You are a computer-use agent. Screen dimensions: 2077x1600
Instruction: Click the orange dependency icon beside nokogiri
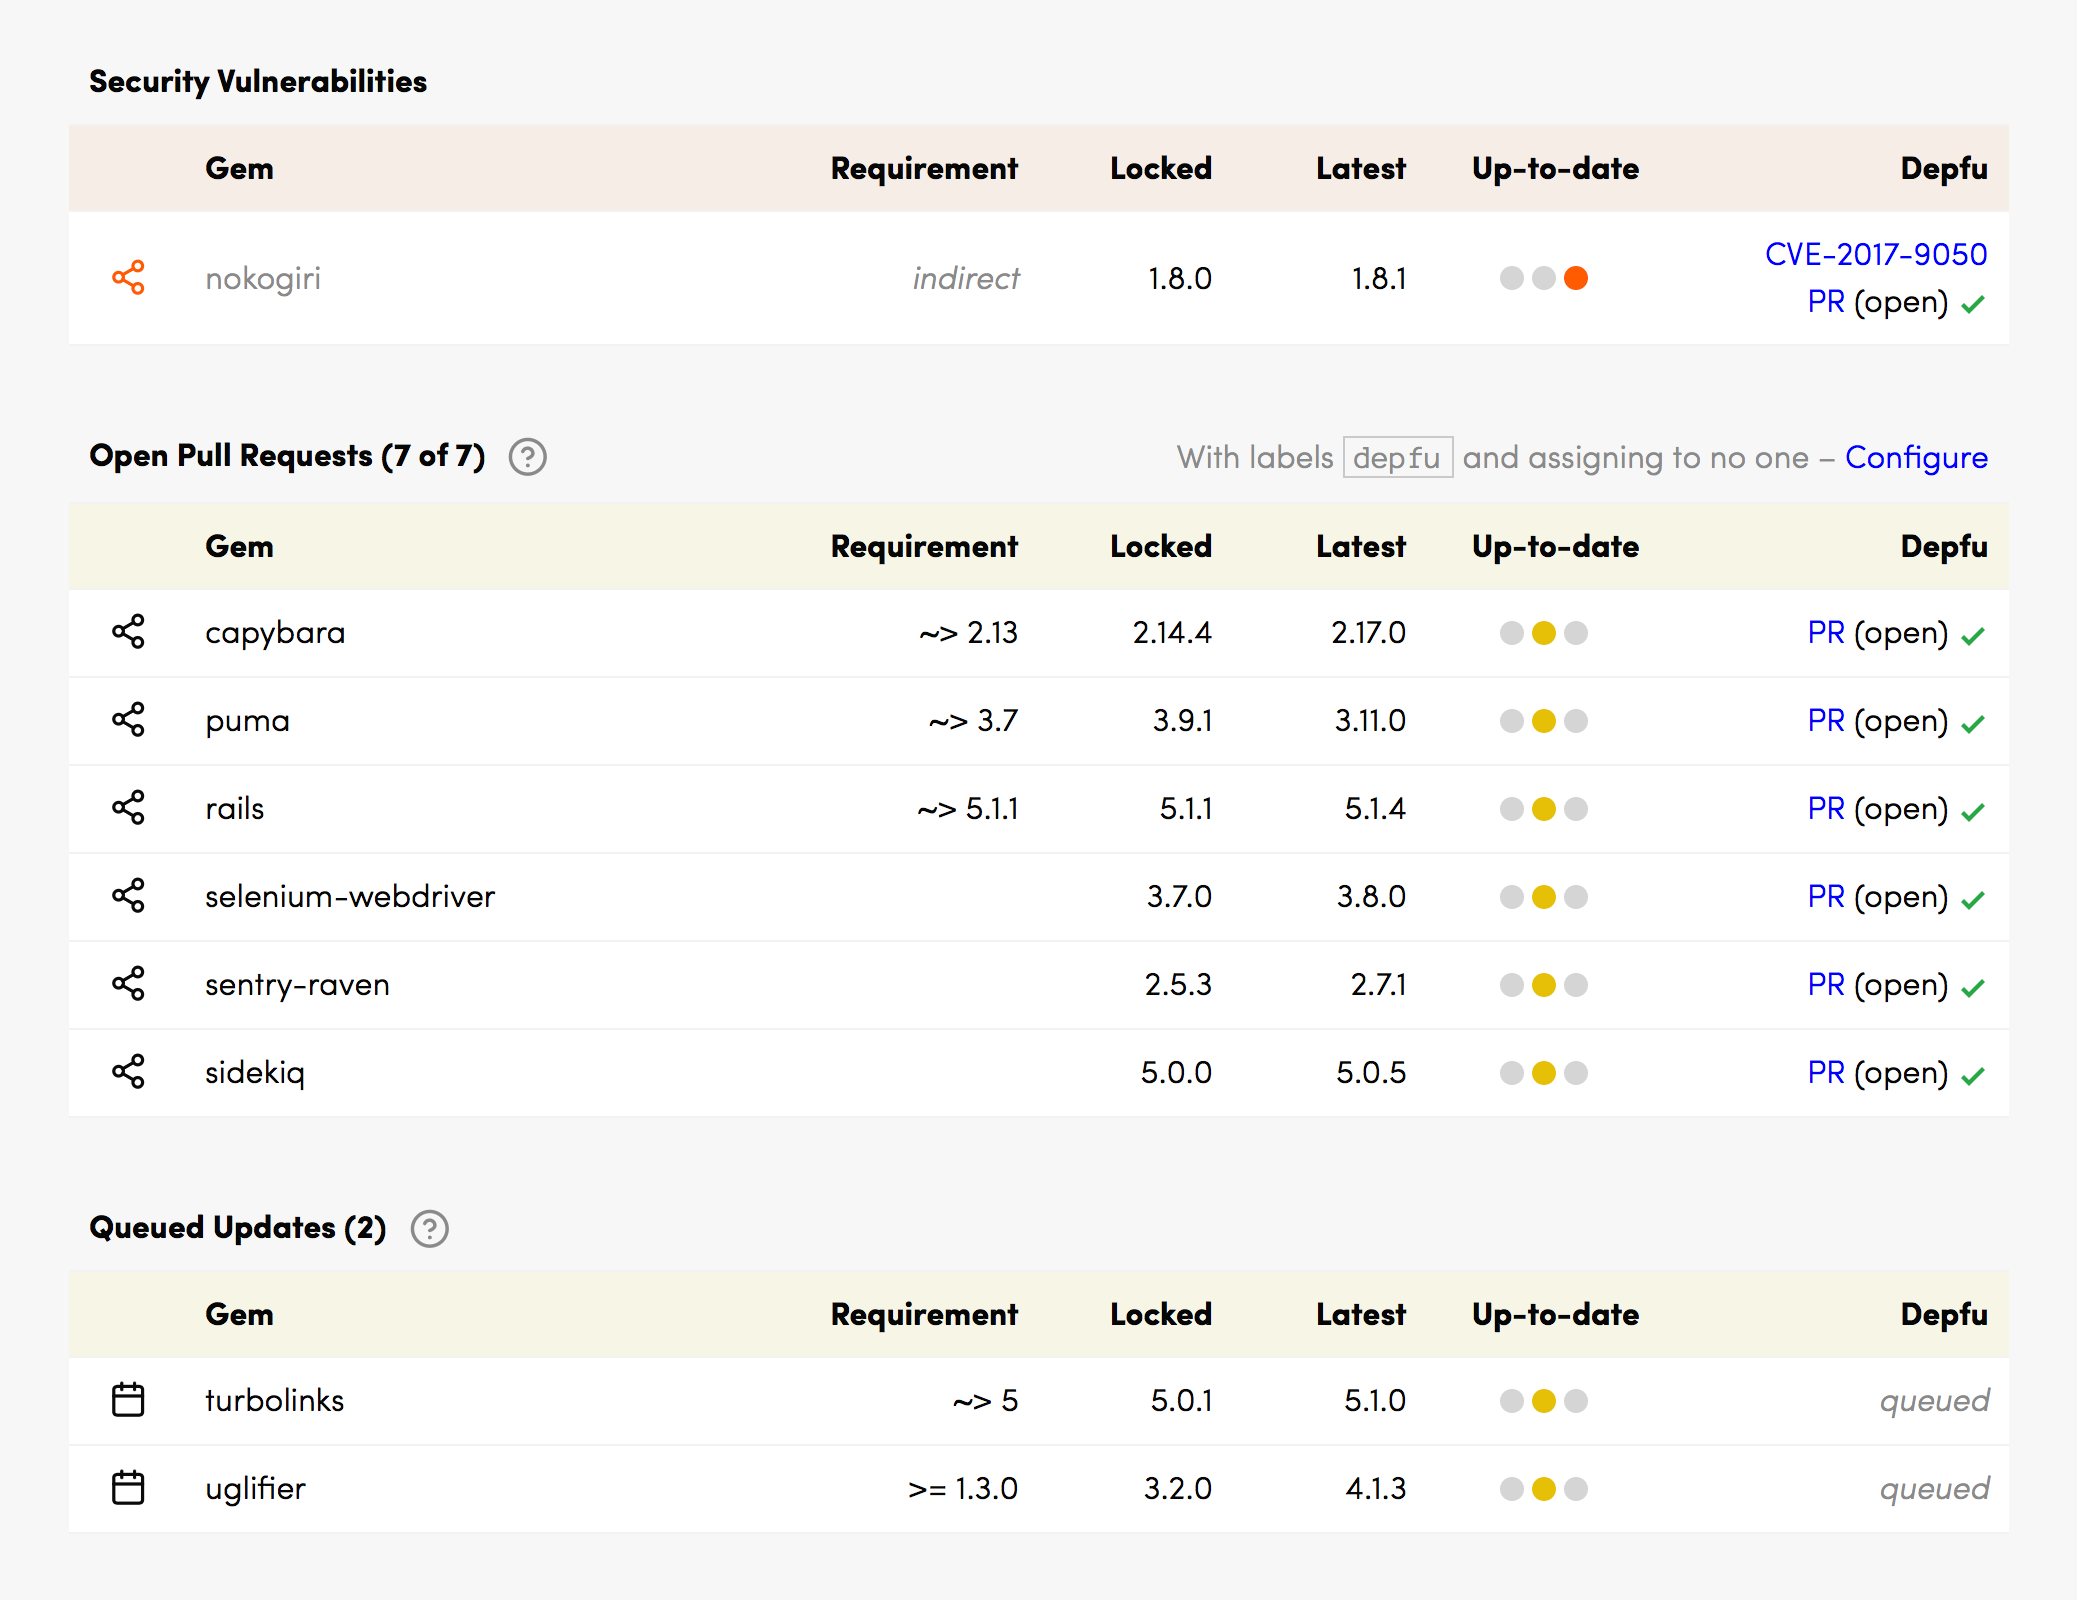[x=128, y=278]
